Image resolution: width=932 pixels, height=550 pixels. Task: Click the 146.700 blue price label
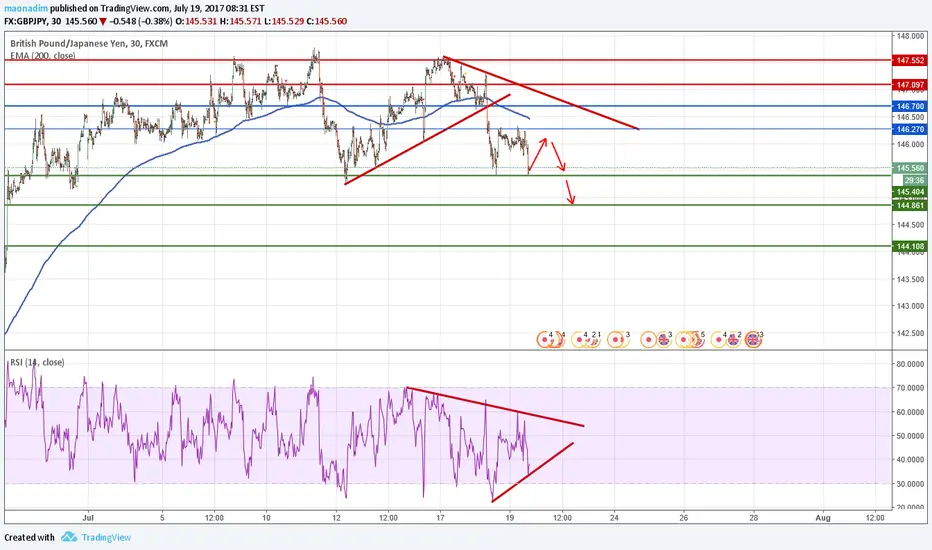(x=909, y=106)
